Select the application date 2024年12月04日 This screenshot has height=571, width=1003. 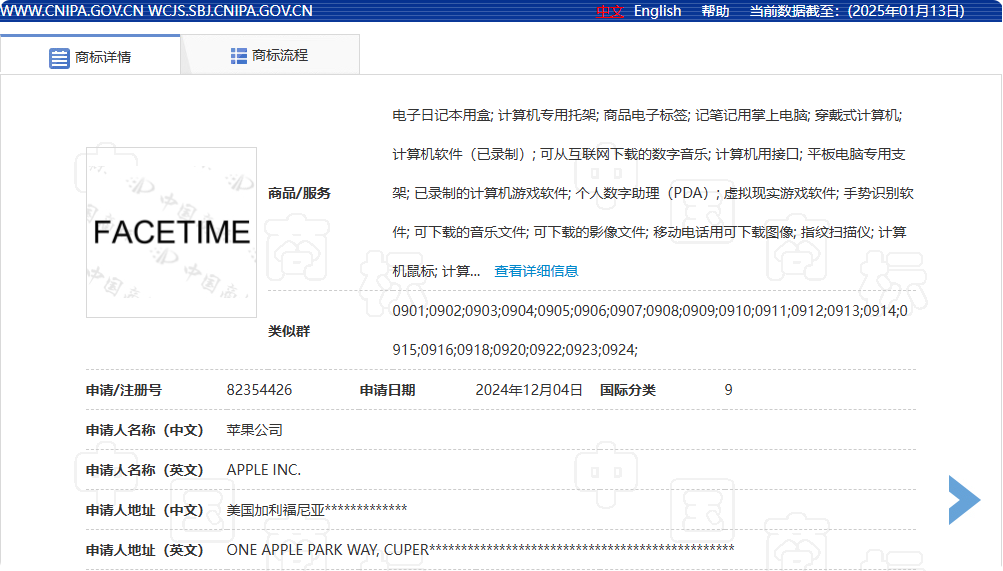(x=529, y=390)
